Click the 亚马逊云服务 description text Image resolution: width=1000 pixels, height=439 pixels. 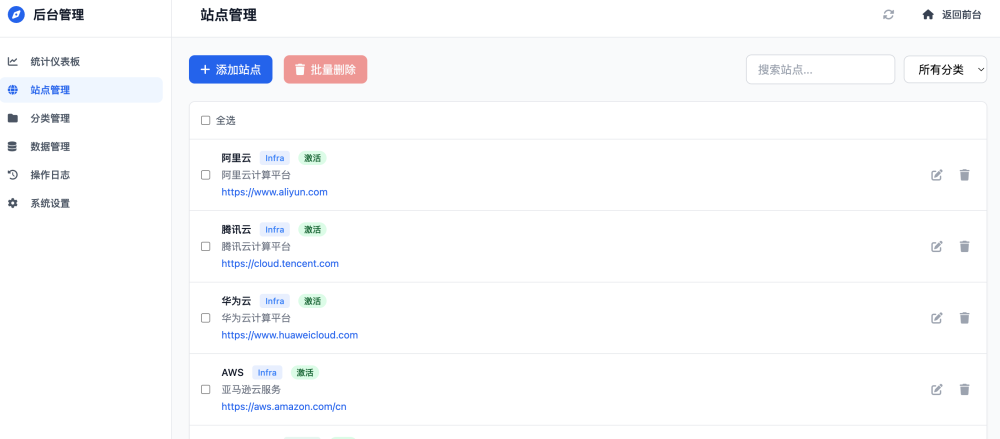[251, 389]
